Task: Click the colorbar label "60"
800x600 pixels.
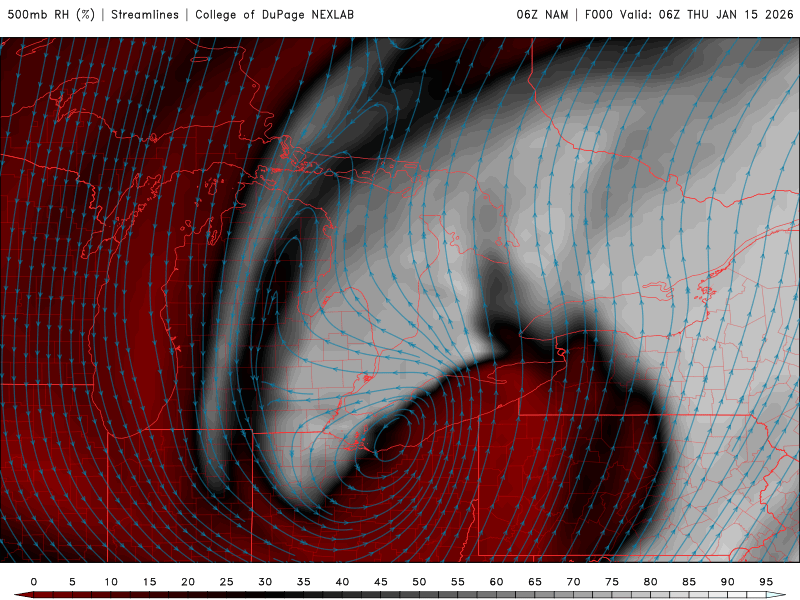Action: point(496,582)
